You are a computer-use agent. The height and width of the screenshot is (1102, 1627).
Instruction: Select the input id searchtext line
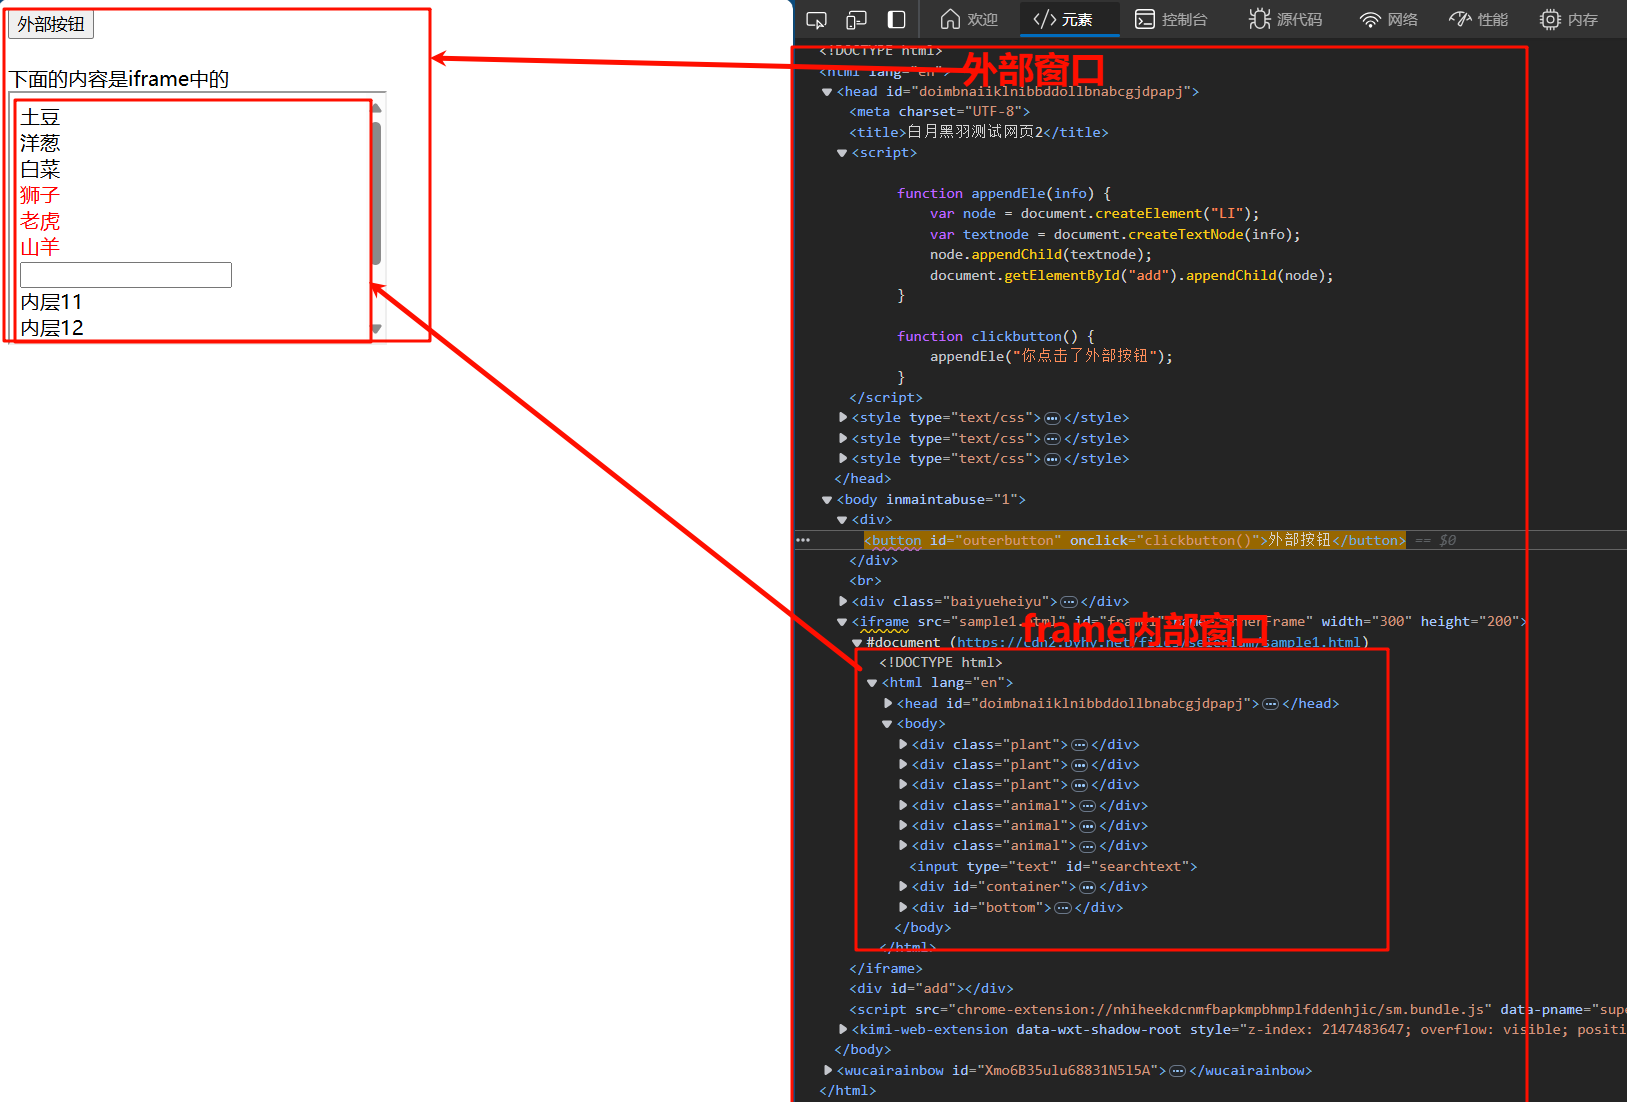point(1053,867)
